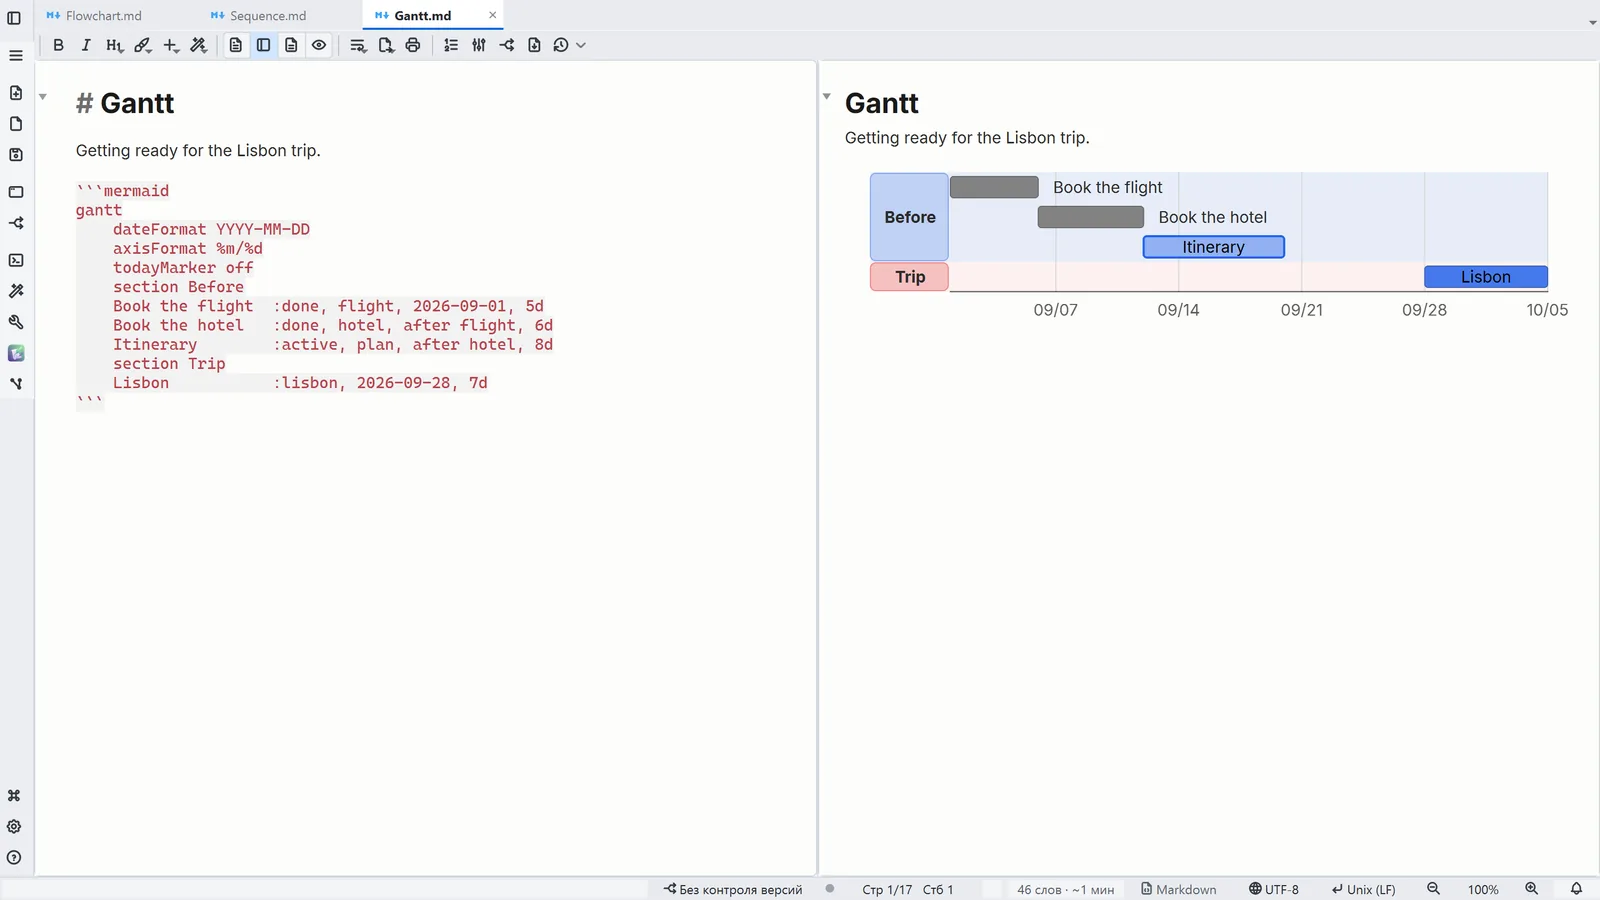Click the hamburger menu icon

click(16, 56)
